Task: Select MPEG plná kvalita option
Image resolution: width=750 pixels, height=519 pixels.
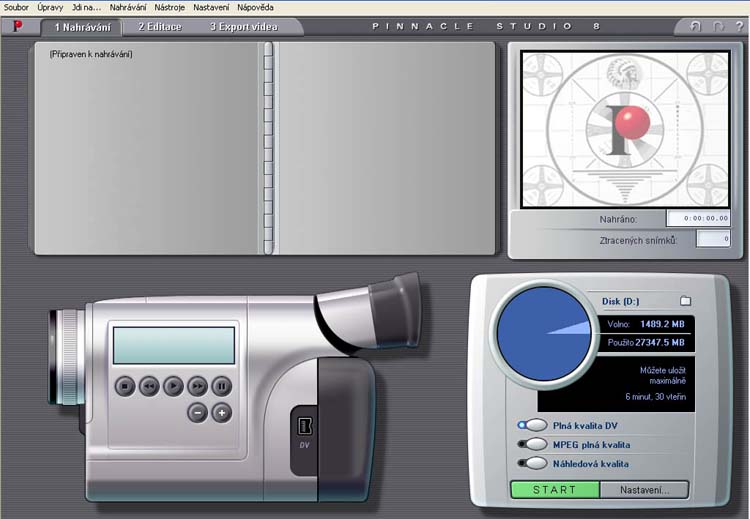Action: click(x=536, y=444)
